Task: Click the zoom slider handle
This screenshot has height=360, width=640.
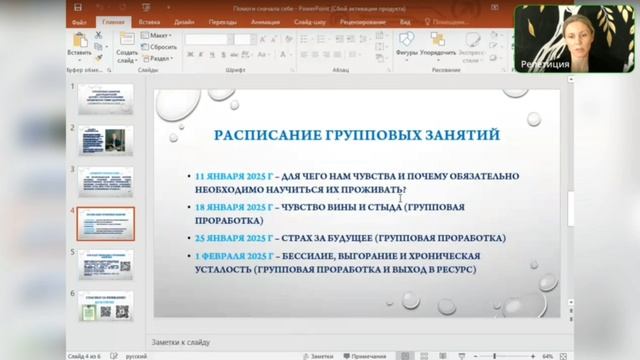Action: [494, 356]
